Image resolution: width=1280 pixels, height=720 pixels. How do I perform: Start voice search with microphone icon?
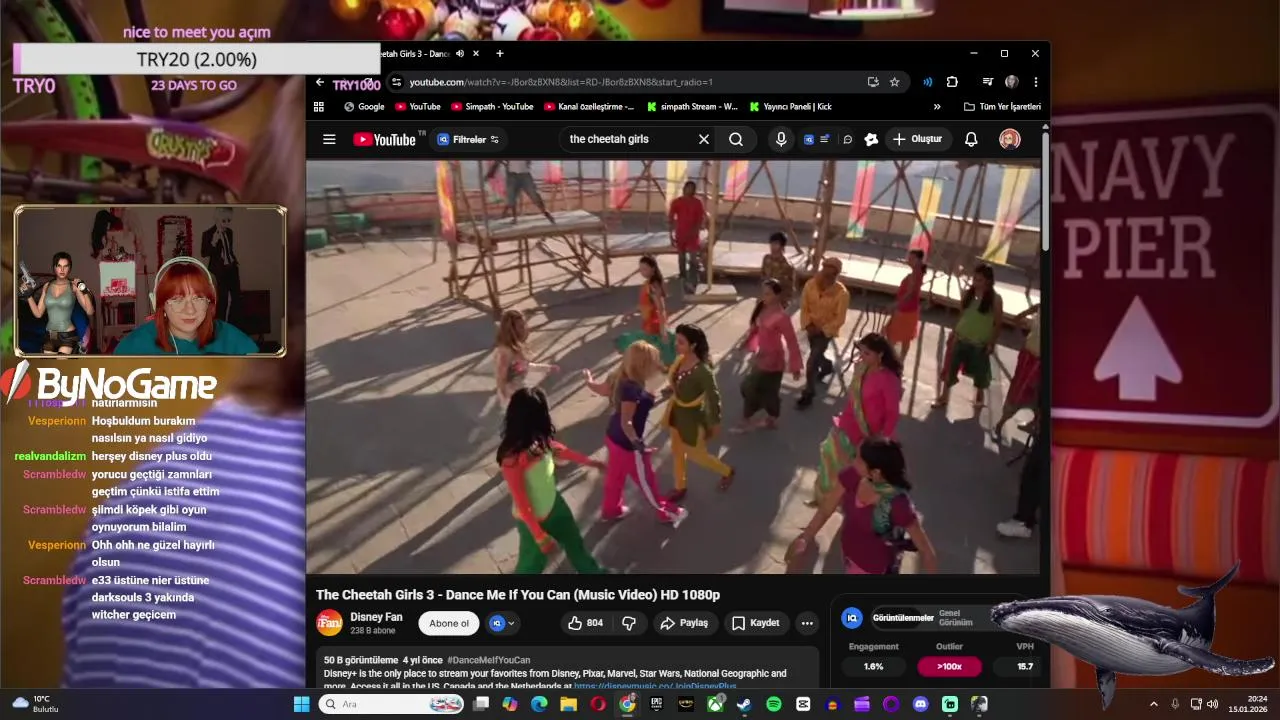781,139
